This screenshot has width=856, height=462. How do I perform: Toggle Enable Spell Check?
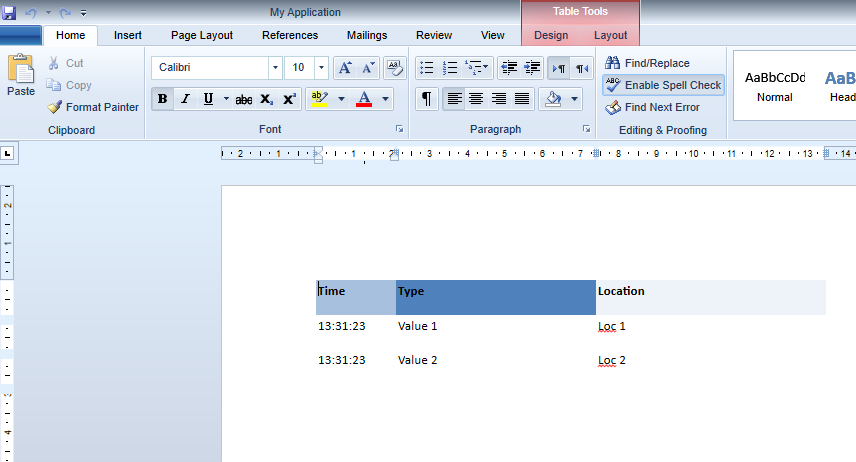[x=663, y=85]
